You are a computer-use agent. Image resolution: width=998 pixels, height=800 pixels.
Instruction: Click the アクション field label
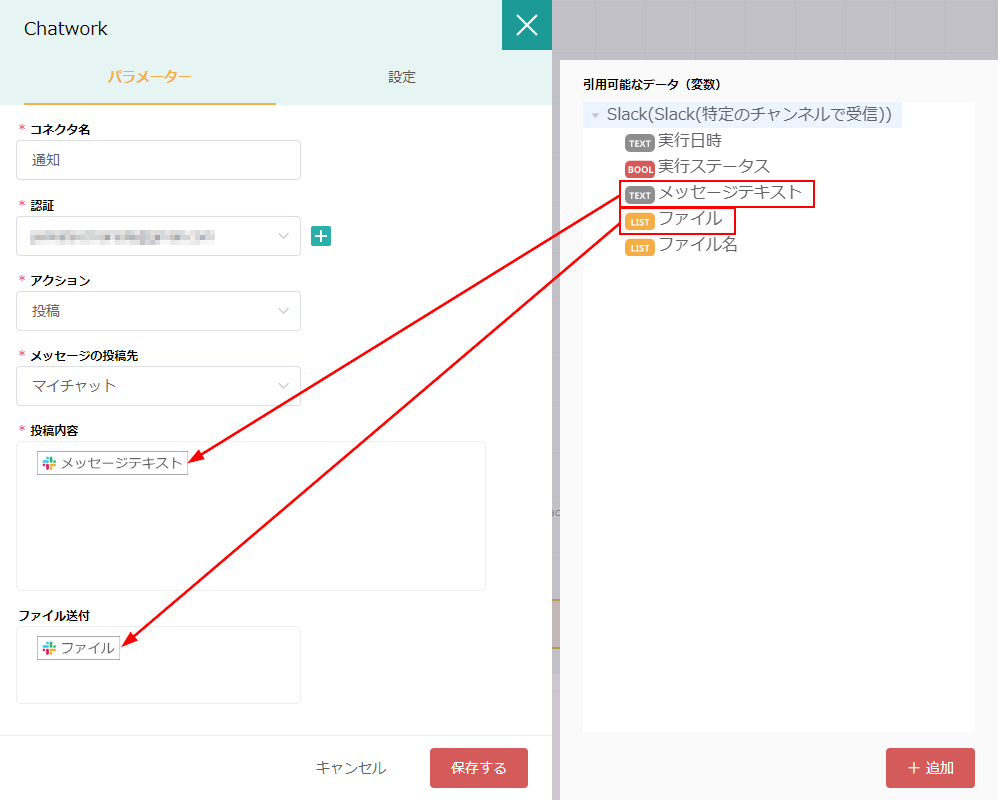click(x=60, y=281)
